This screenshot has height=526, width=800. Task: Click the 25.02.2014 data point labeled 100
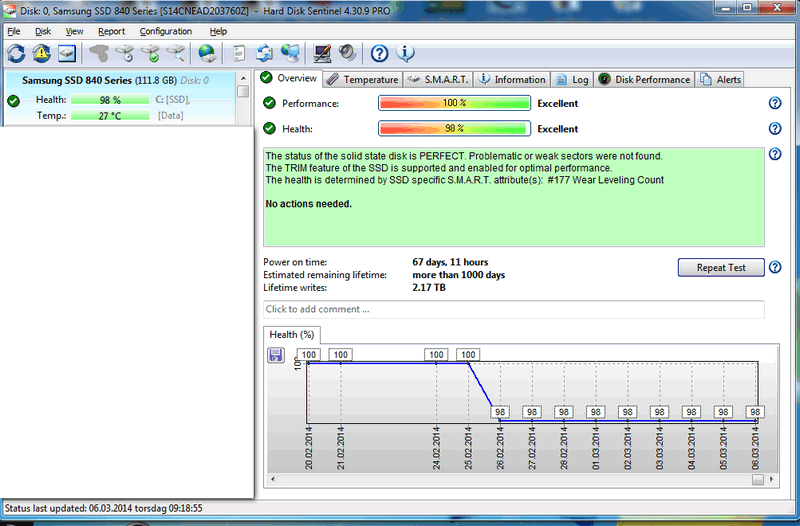468,355
